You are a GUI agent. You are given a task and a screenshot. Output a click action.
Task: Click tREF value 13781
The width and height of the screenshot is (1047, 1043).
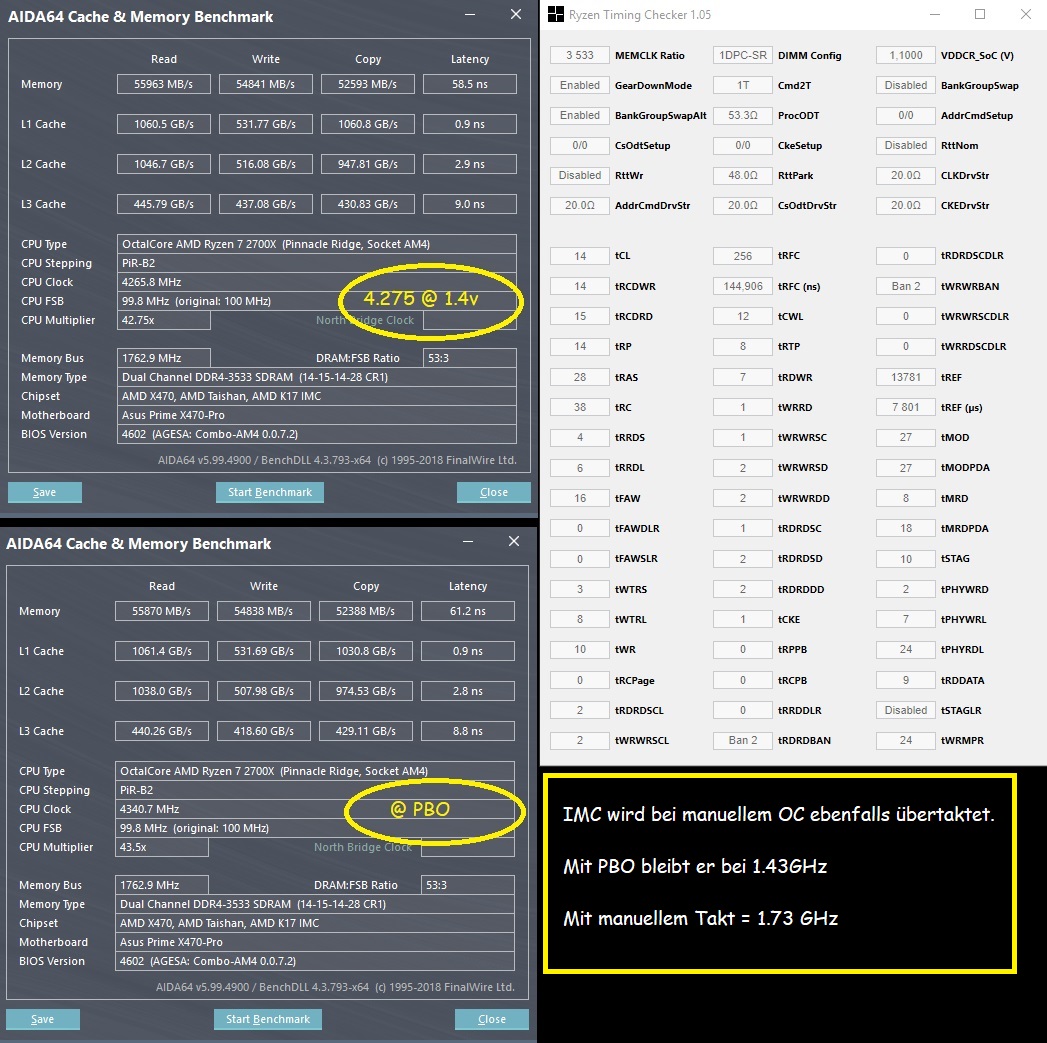(905, 377)
